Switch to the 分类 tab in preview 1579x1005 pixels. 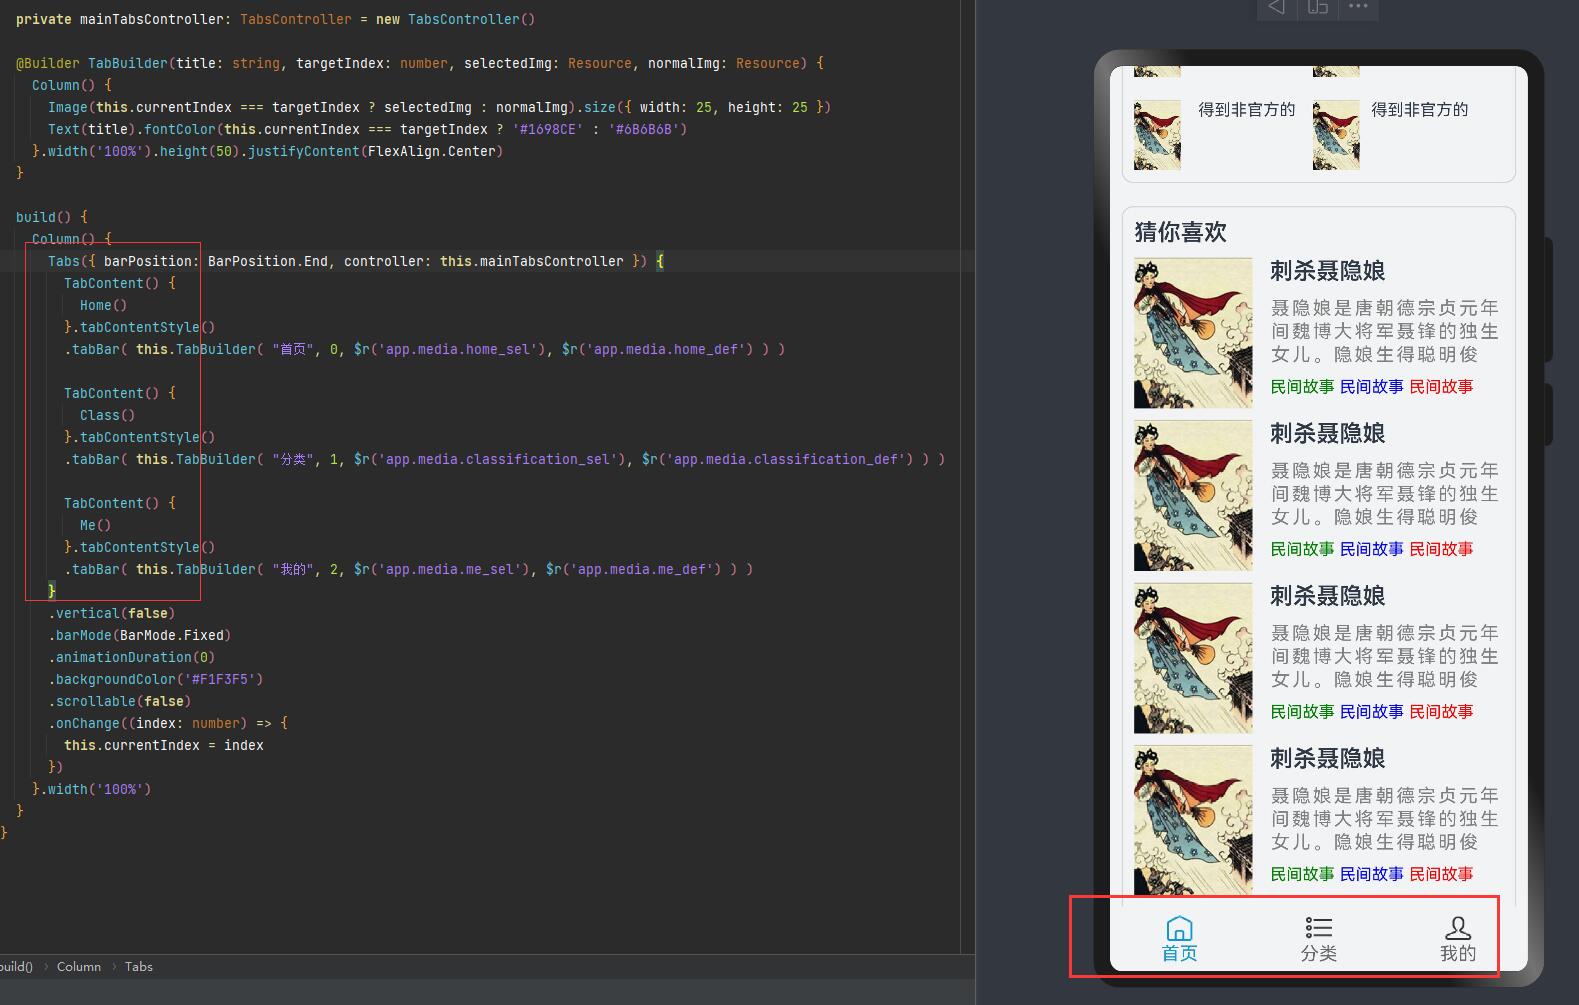[x=1318, y=939]
